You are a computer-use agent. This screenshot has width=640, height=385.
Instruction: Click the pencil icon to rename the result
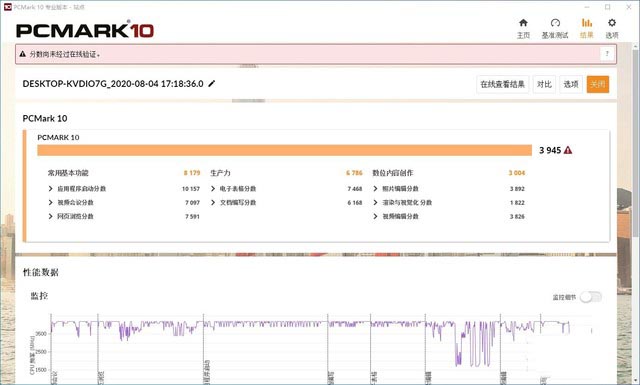coord(211,84)
